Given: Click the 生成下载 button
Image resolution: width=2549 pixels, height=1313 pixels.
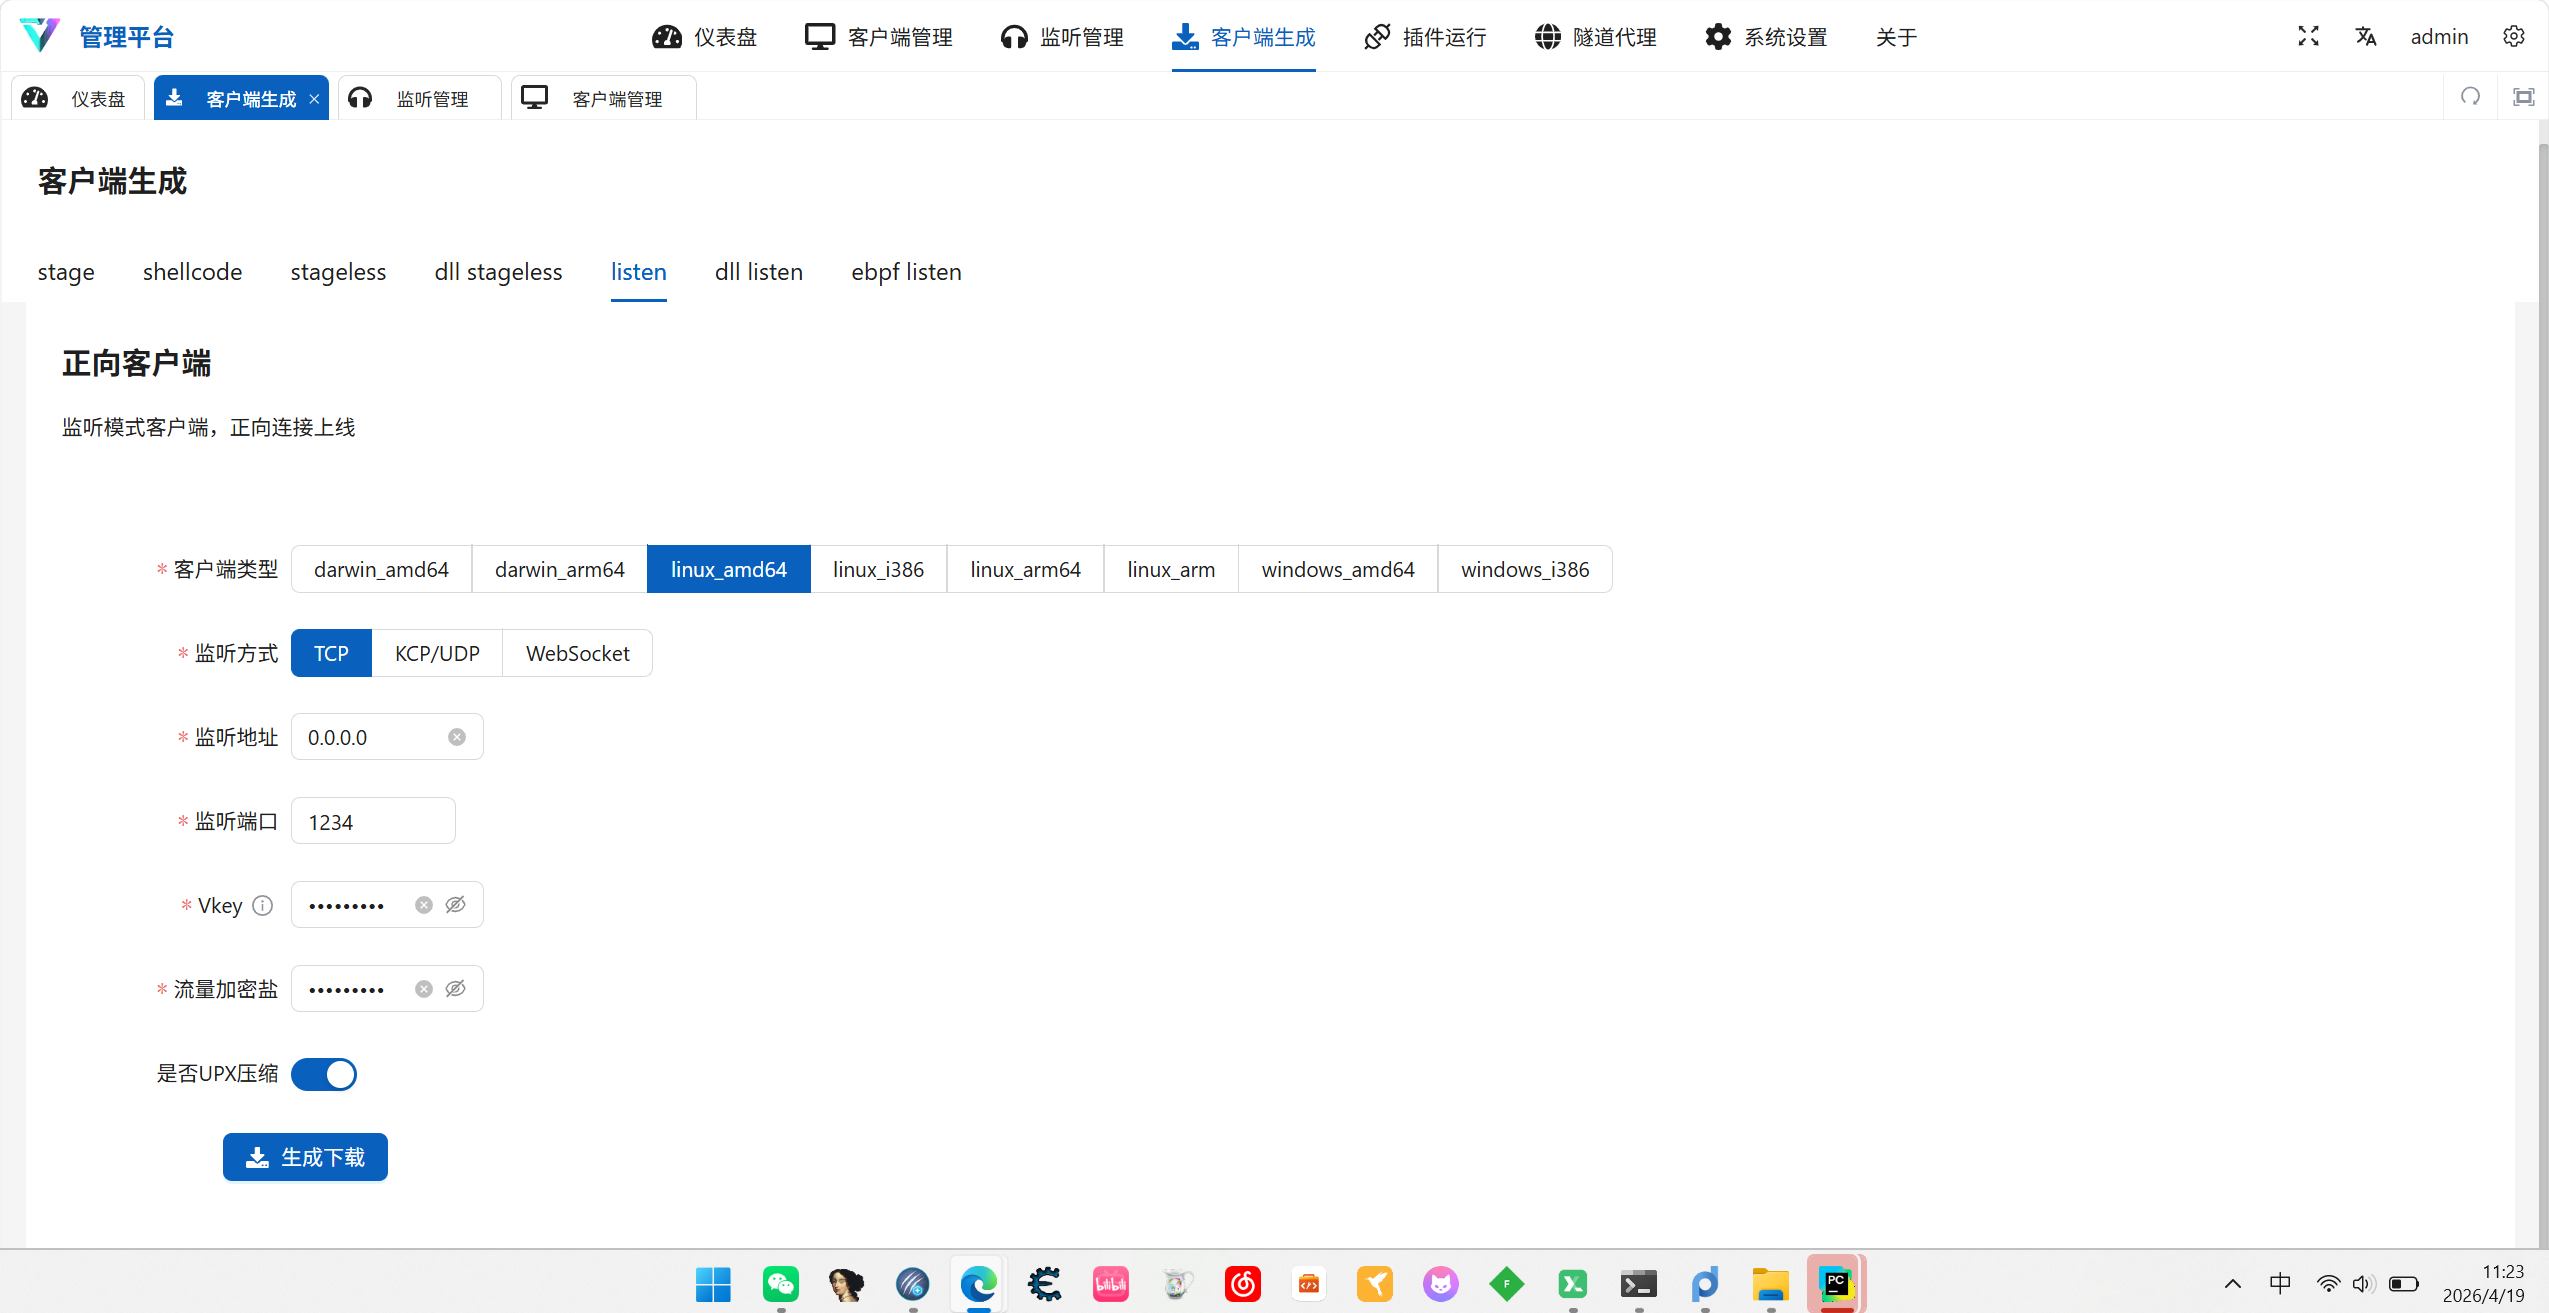Looking at the screenshot, I should pyautogui.click(x=305, y=1157).
